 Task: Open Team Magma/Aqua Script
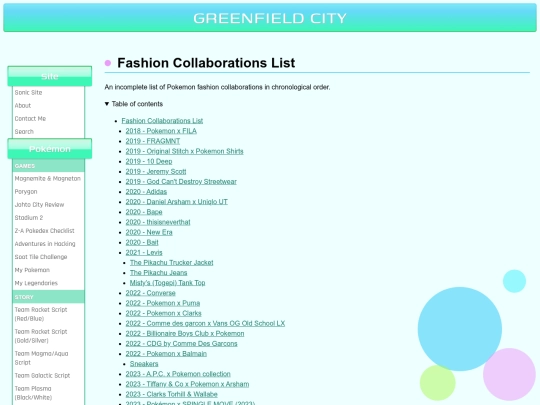[x=41, y=358]
